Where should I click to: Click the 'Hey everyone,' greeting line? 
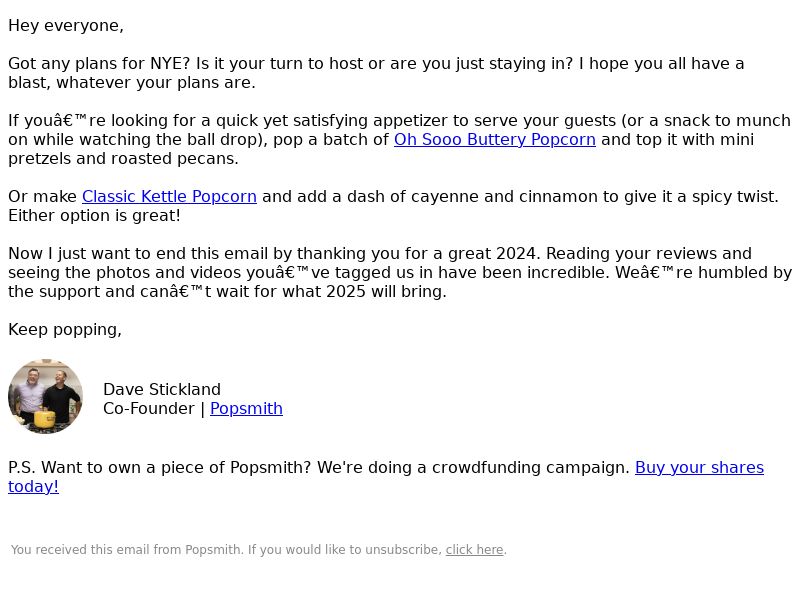tap(66, 26)
